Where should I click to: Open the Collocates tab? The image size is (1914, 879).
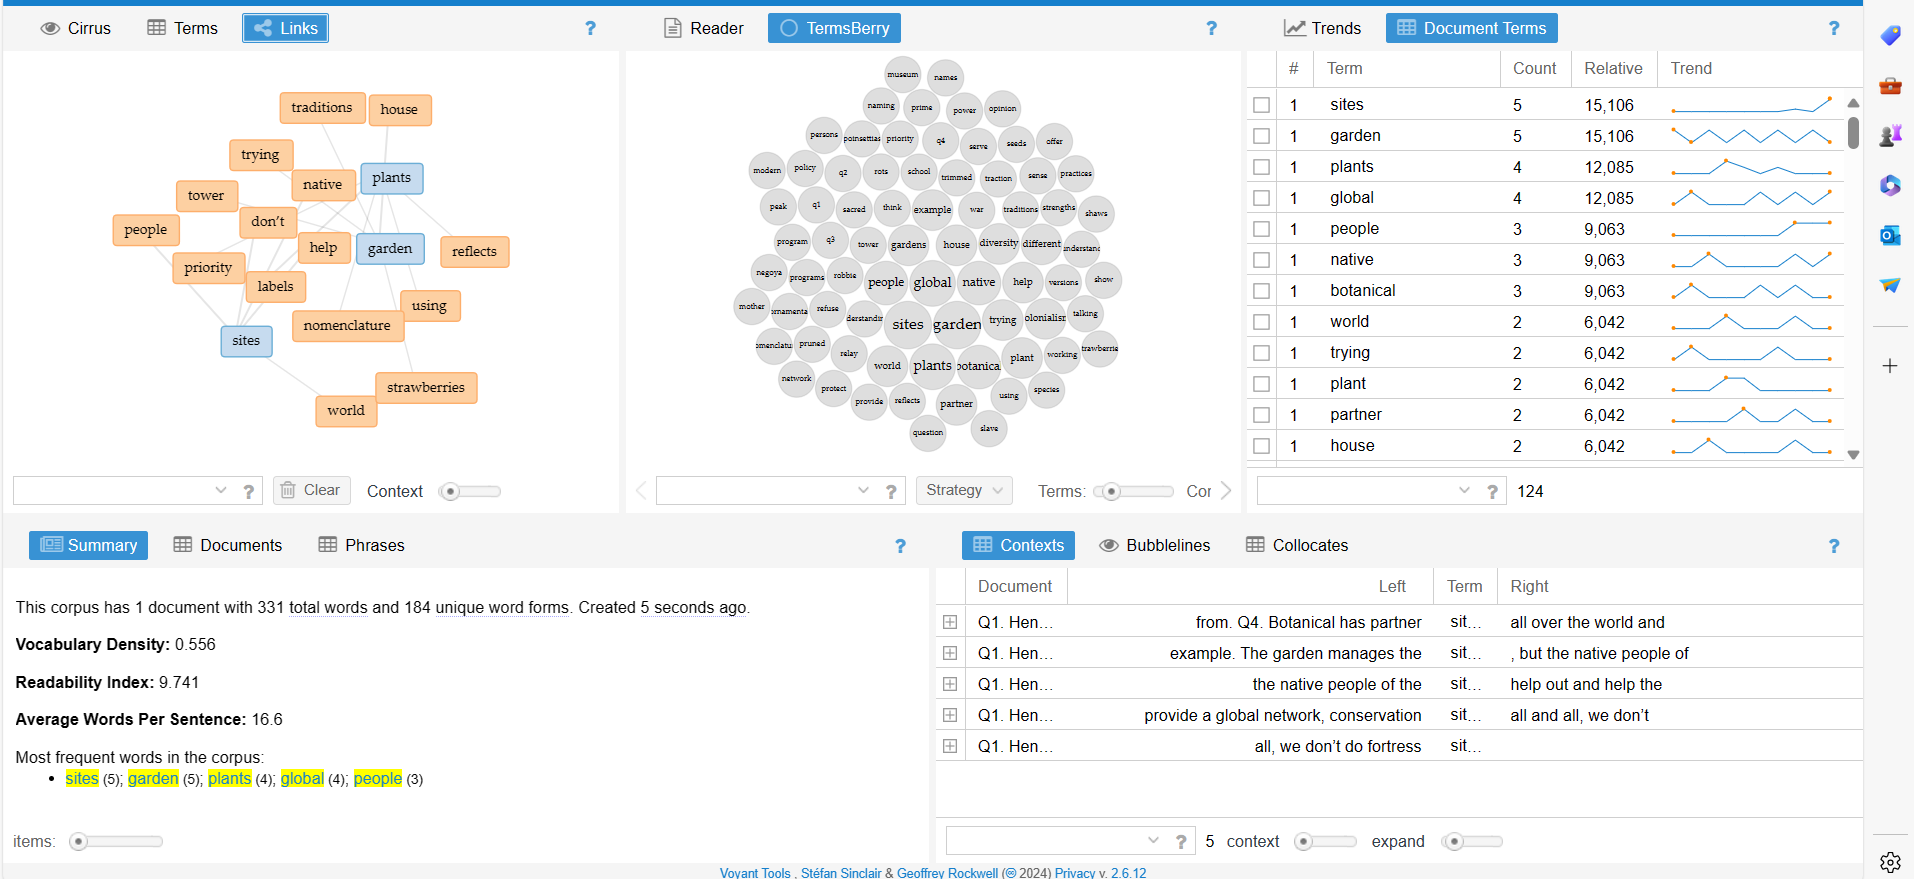point(1297,545)
